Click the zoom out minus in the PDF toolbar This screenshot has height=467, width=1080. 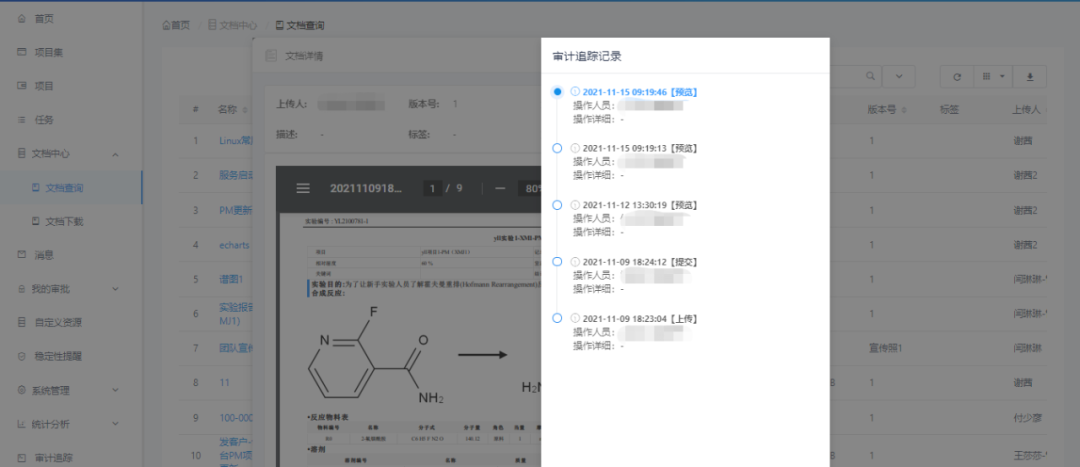pyautogui.click(x=501, y=188)
